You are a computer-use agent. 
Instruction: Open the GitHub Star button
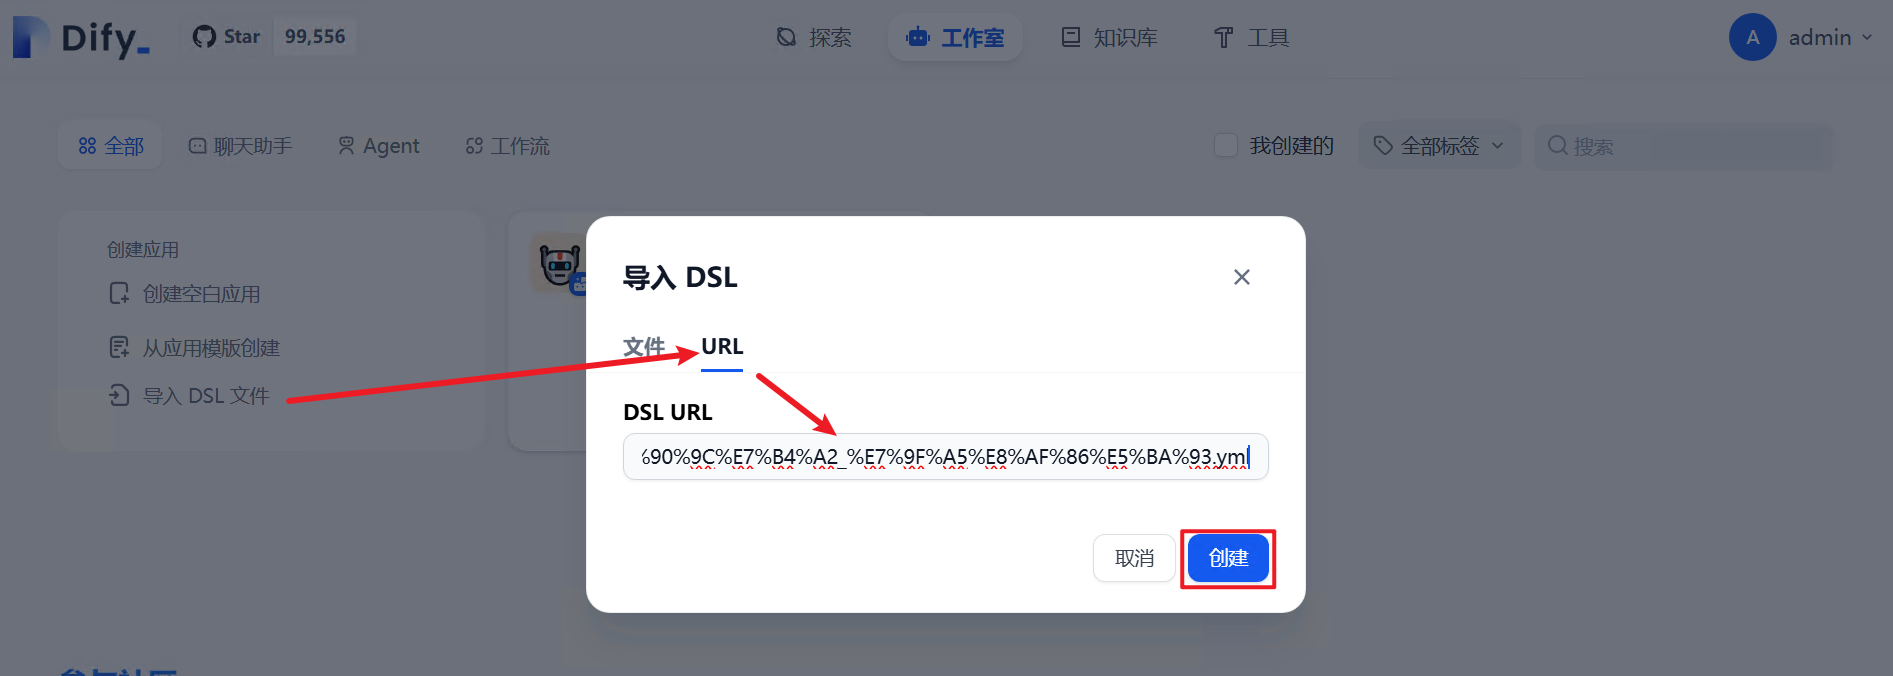click(x=227, y=37)
